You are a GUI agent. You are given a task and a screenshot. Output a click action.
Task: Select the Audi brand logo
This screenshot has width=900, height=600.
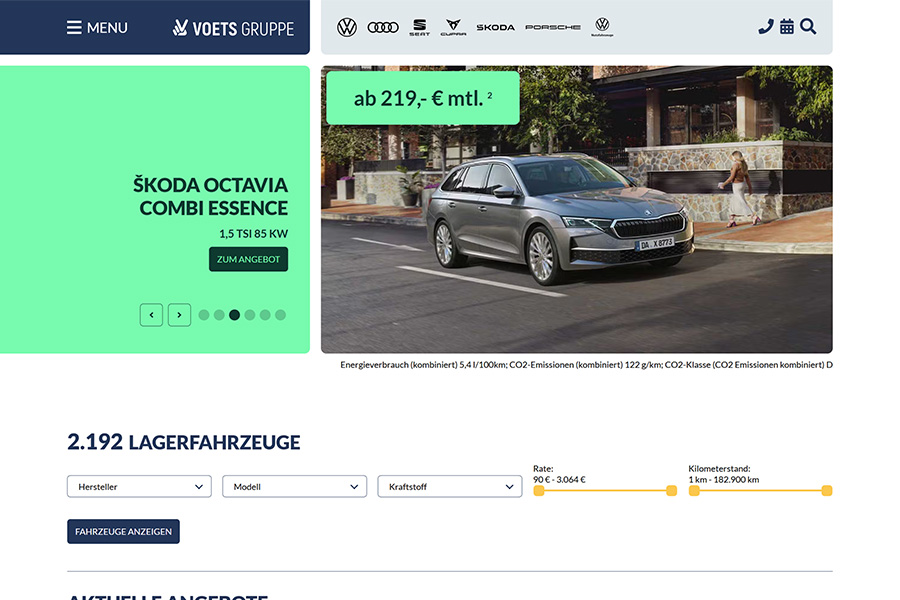pyautogui.click(x=383, y=27)
